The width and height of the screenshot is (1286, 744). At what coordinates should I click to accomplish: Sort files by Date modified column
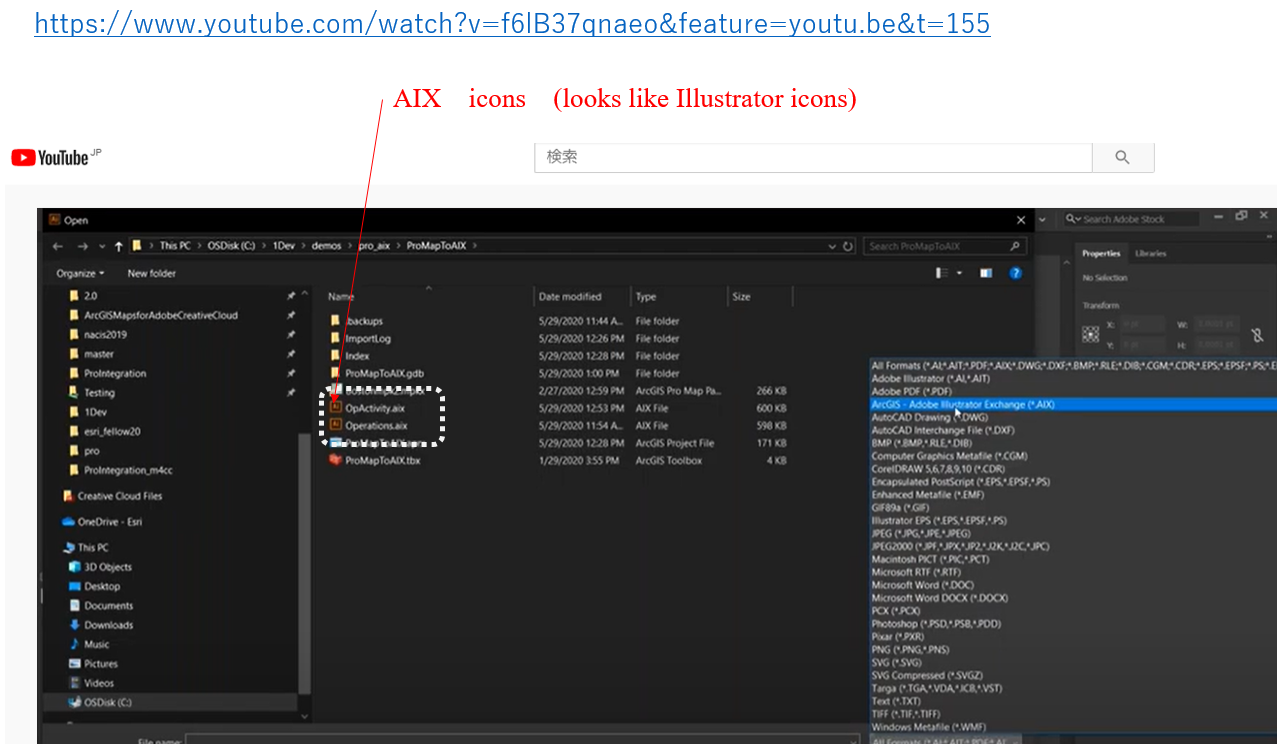point(570,297)
